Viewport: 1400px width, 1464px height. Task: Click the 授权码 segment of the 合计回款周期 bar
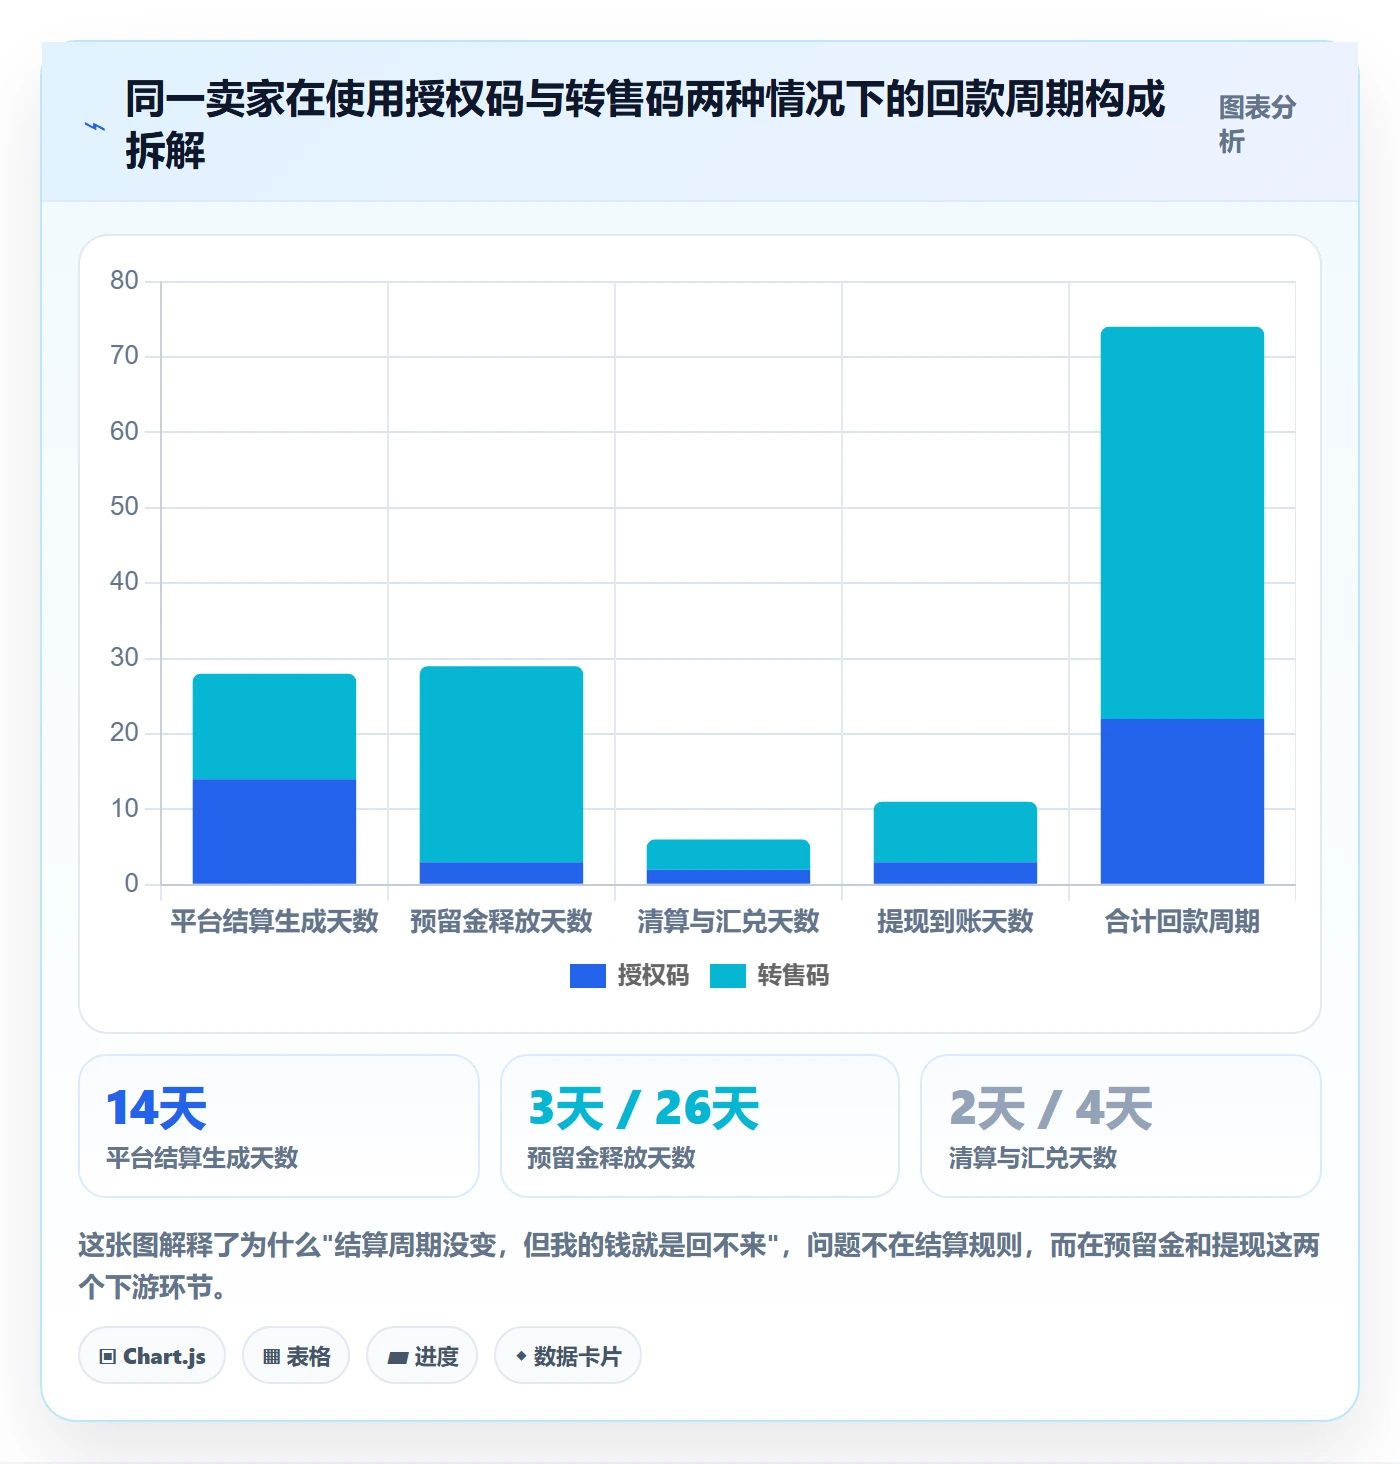(x=1182, y=801)
